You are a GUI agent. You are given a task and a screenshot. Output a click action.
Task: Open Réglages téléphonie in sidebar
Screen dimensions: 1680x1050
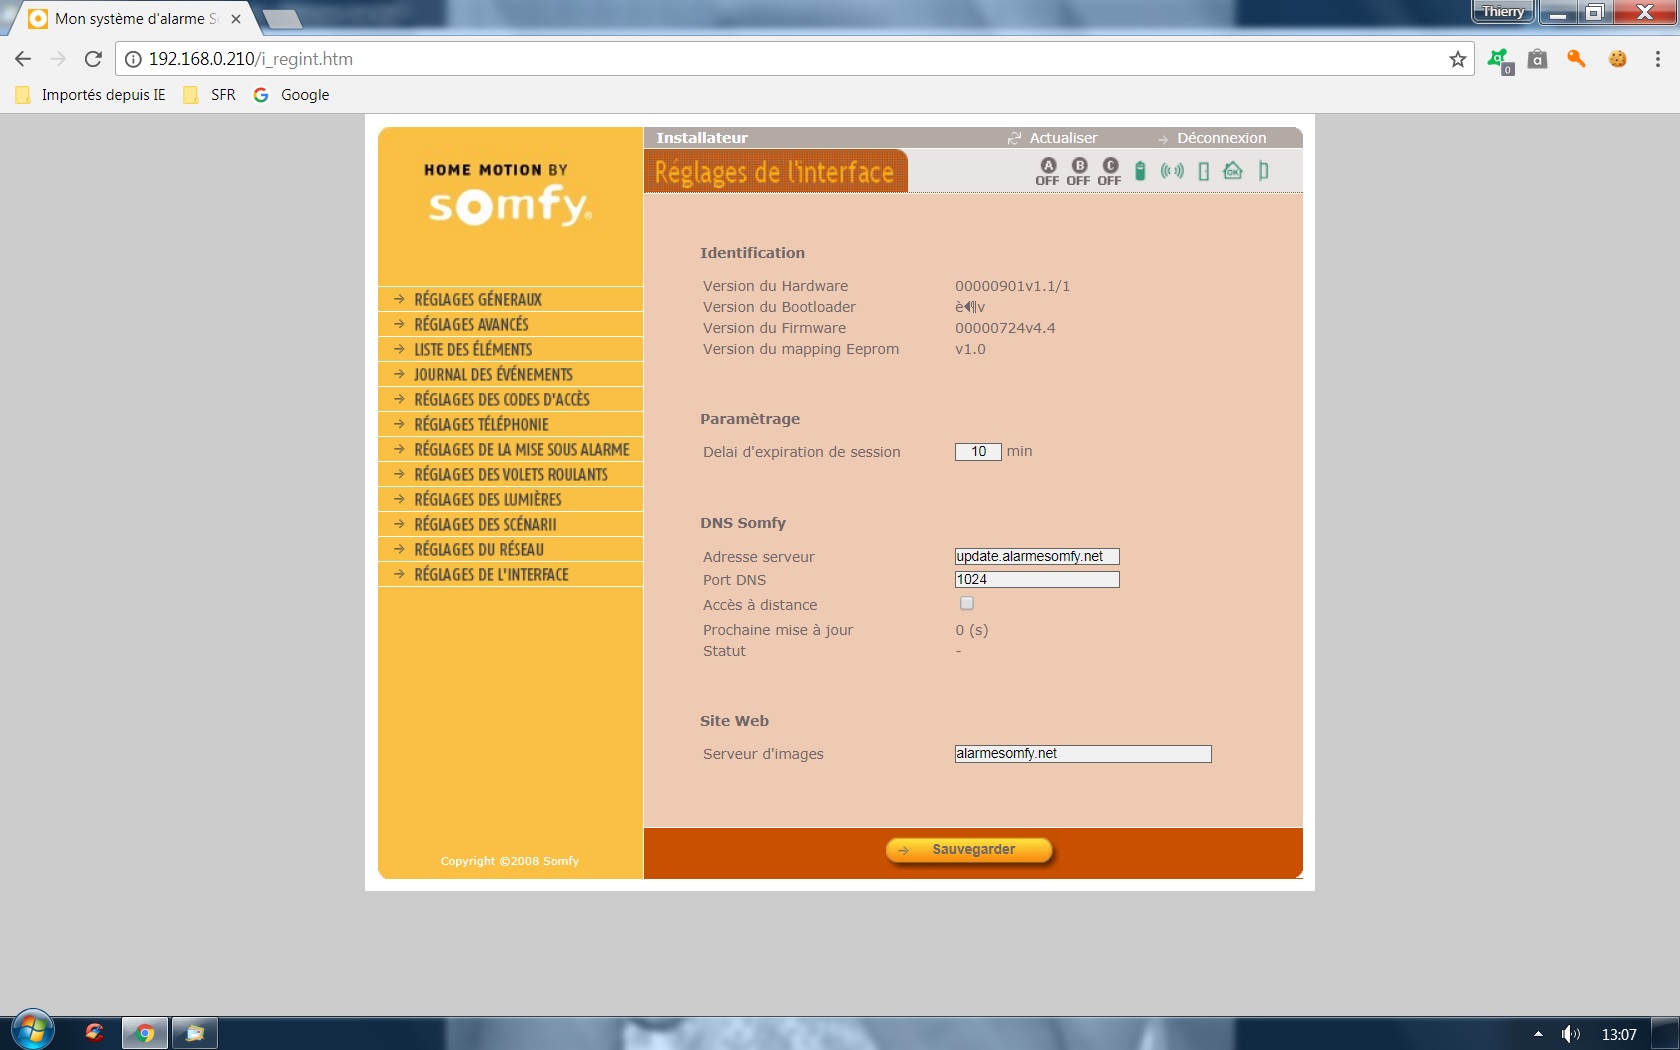[481, 424]
